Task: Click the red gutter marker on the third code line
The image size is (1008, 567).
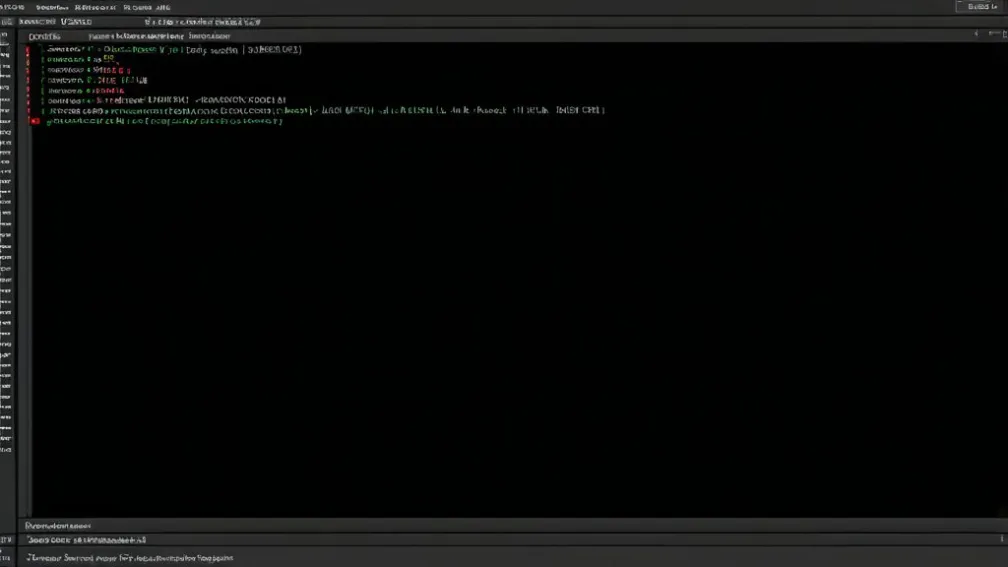Action: coord(28,70)
